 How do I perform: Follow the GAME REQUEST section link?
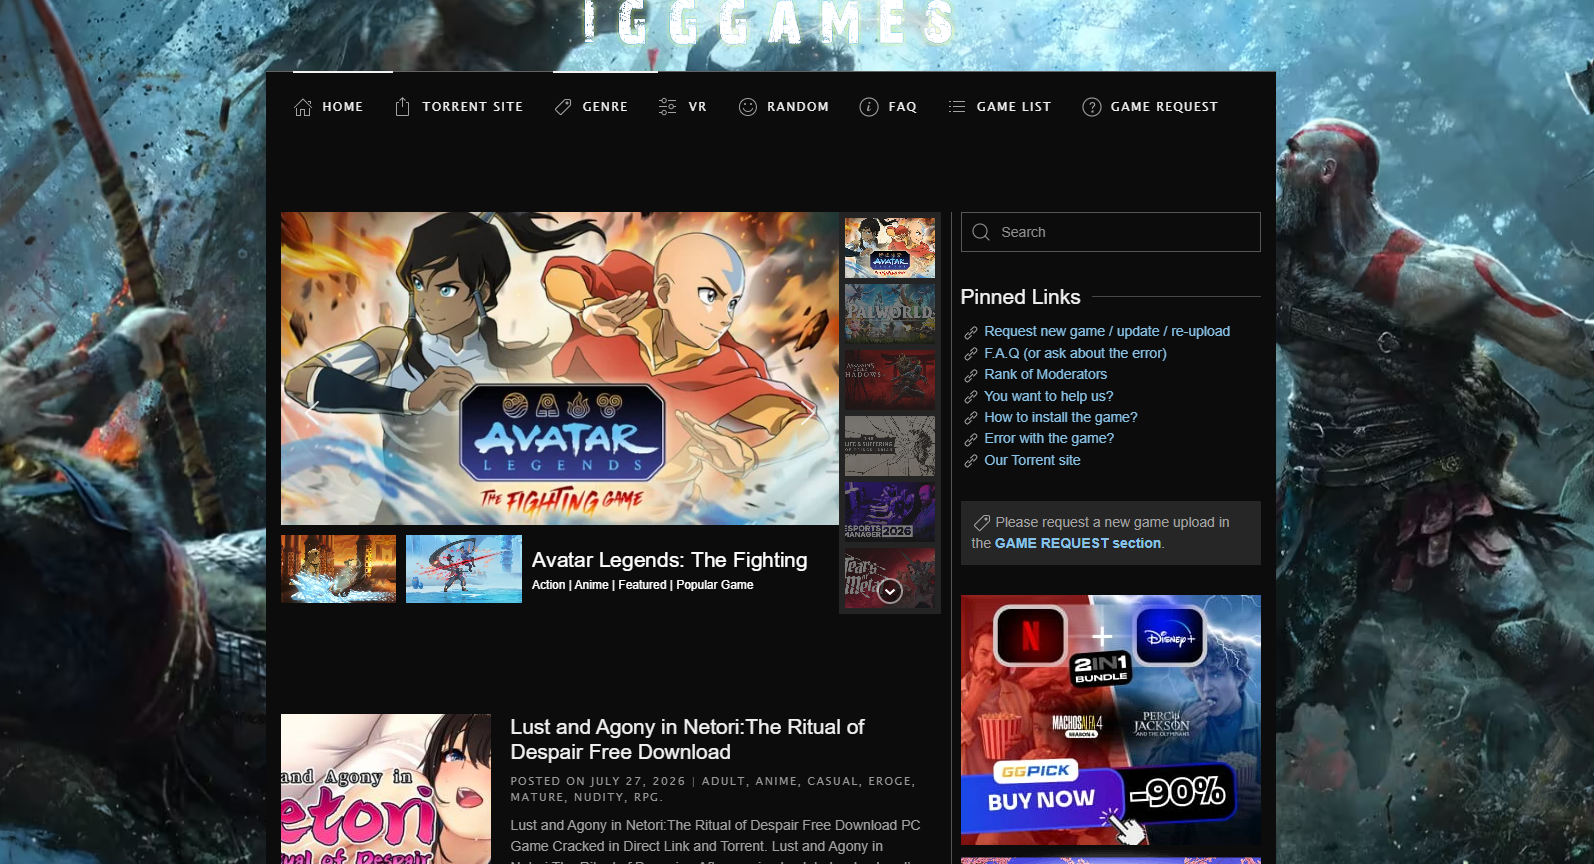(x=1078, y=543)
